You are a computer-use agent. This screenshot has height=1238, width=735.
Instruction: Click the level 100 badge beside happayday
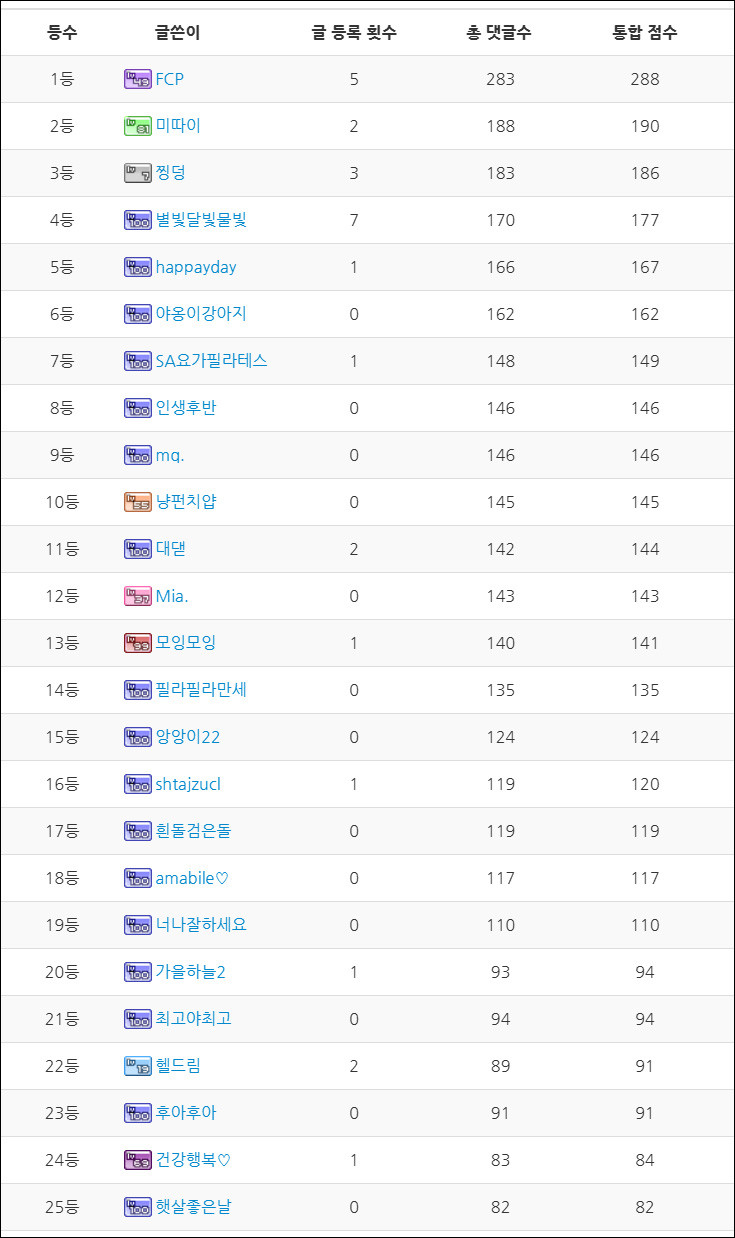137,267
